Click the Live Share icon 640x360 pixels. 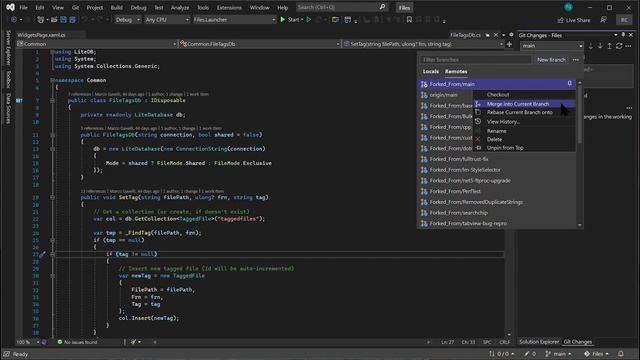click(x=560, y=20)
